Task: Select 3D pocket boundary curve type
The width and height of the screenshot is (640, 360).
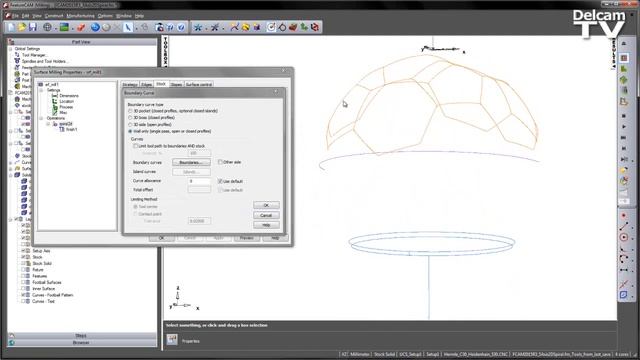Action: pos(131,111)
